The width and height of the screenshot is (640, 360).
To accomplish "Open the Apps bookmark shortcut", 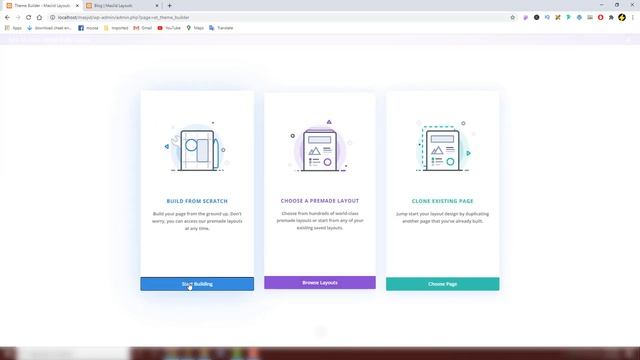I will pyautogui.click(x=13, y=28).
